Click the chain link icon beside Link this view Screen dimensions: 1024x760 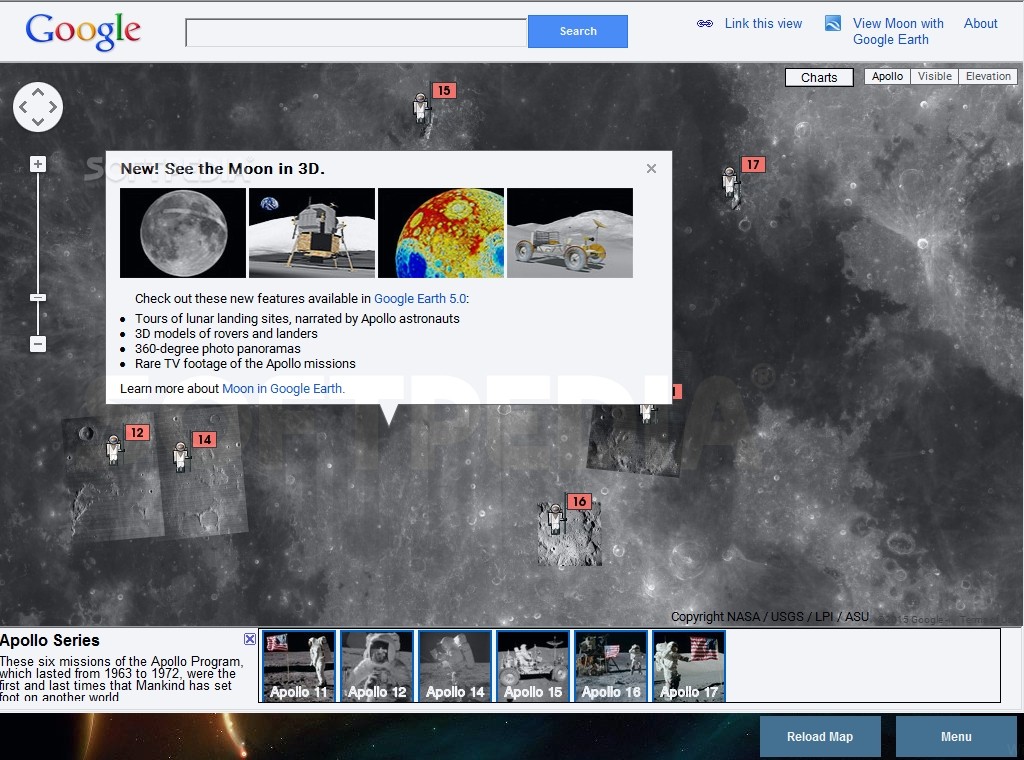(x=705, y=24)
